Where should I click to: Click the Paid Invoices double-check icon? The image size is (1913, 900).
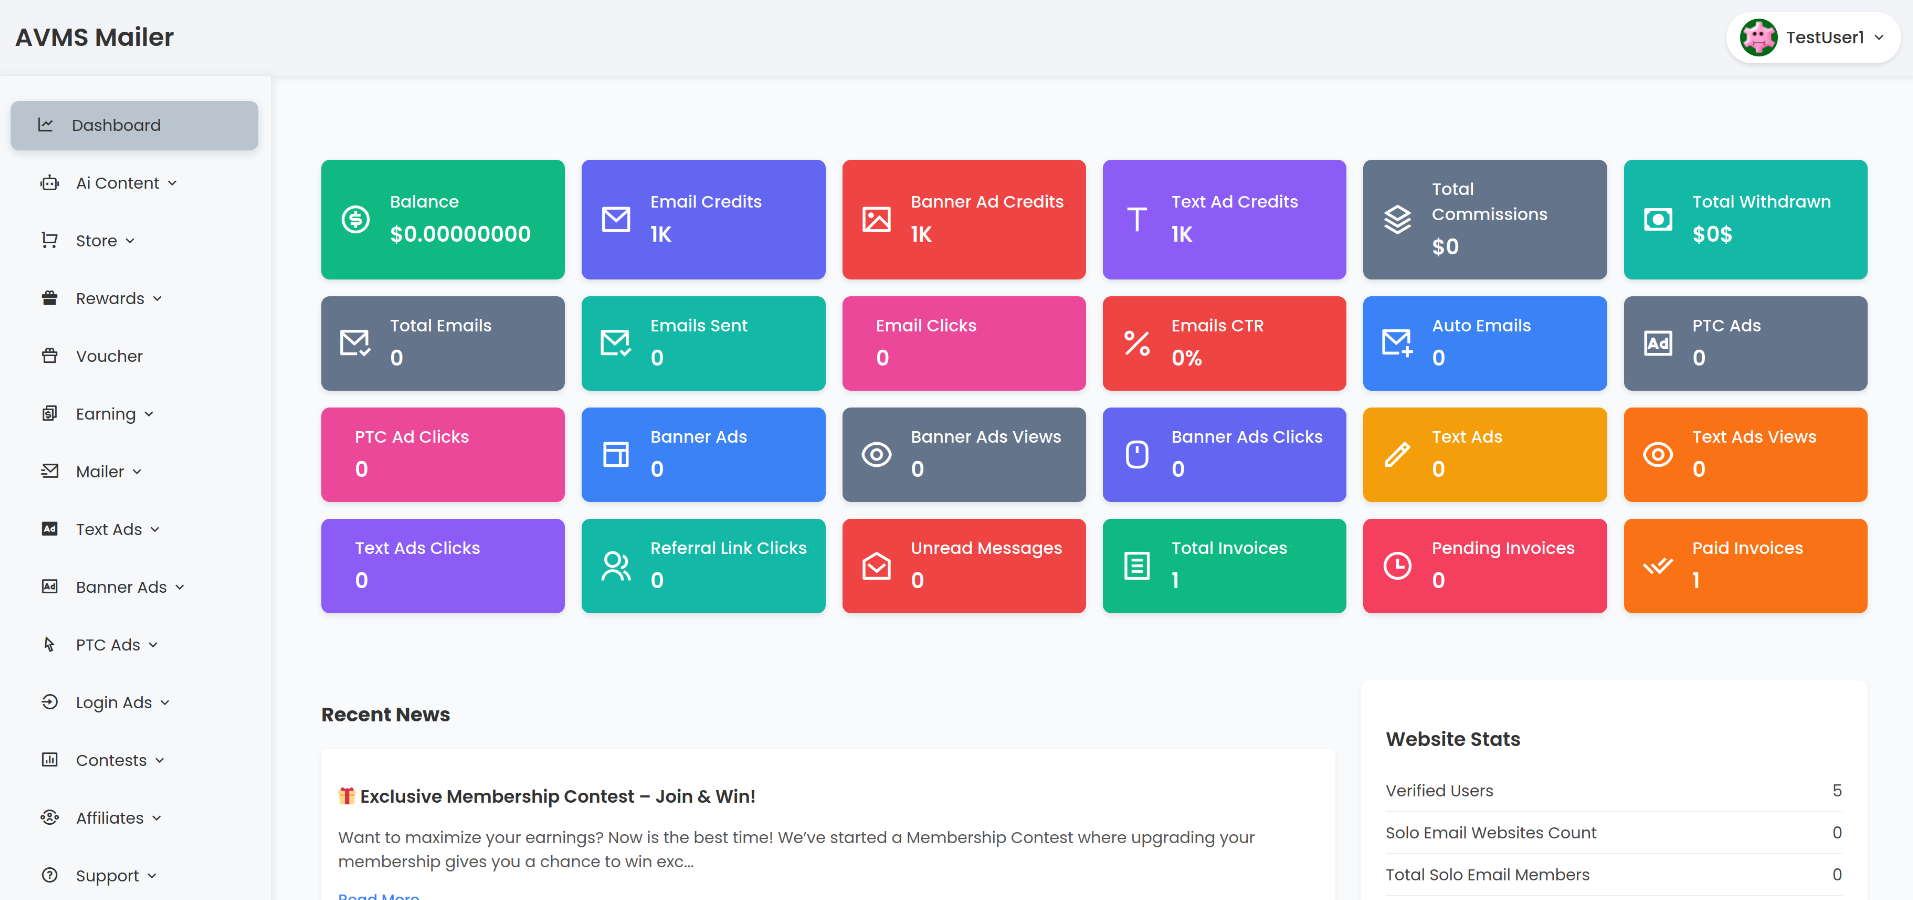(x=1657, y=566)
